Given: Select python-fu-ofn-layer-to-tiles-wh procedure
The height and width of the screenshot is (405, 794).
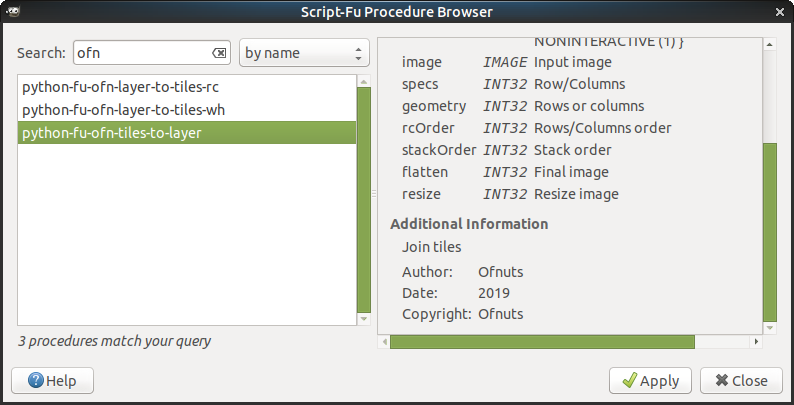Looking at the screenshot, I should [x=122, y=109].
